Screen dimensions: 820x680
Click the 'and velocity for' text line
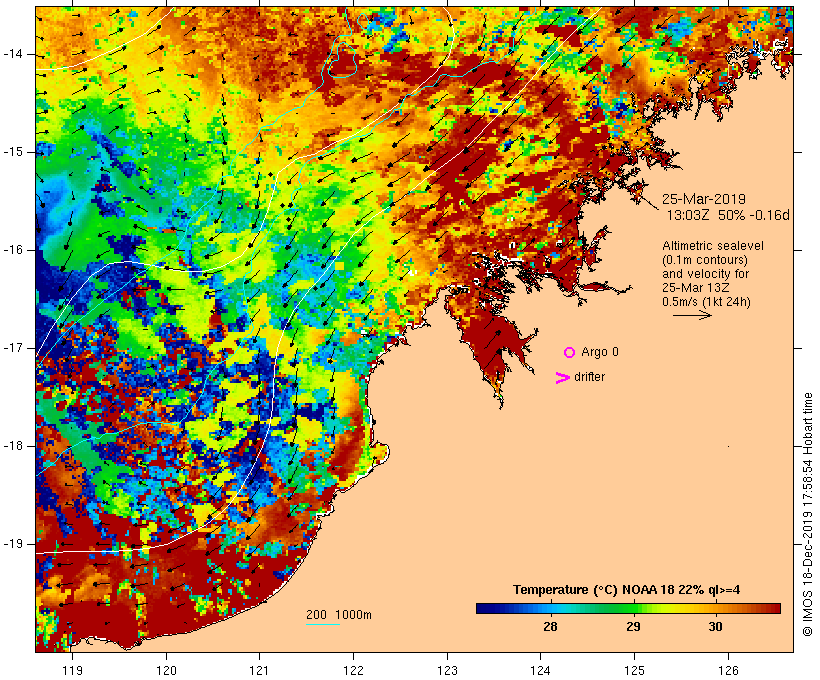point(705,274)
